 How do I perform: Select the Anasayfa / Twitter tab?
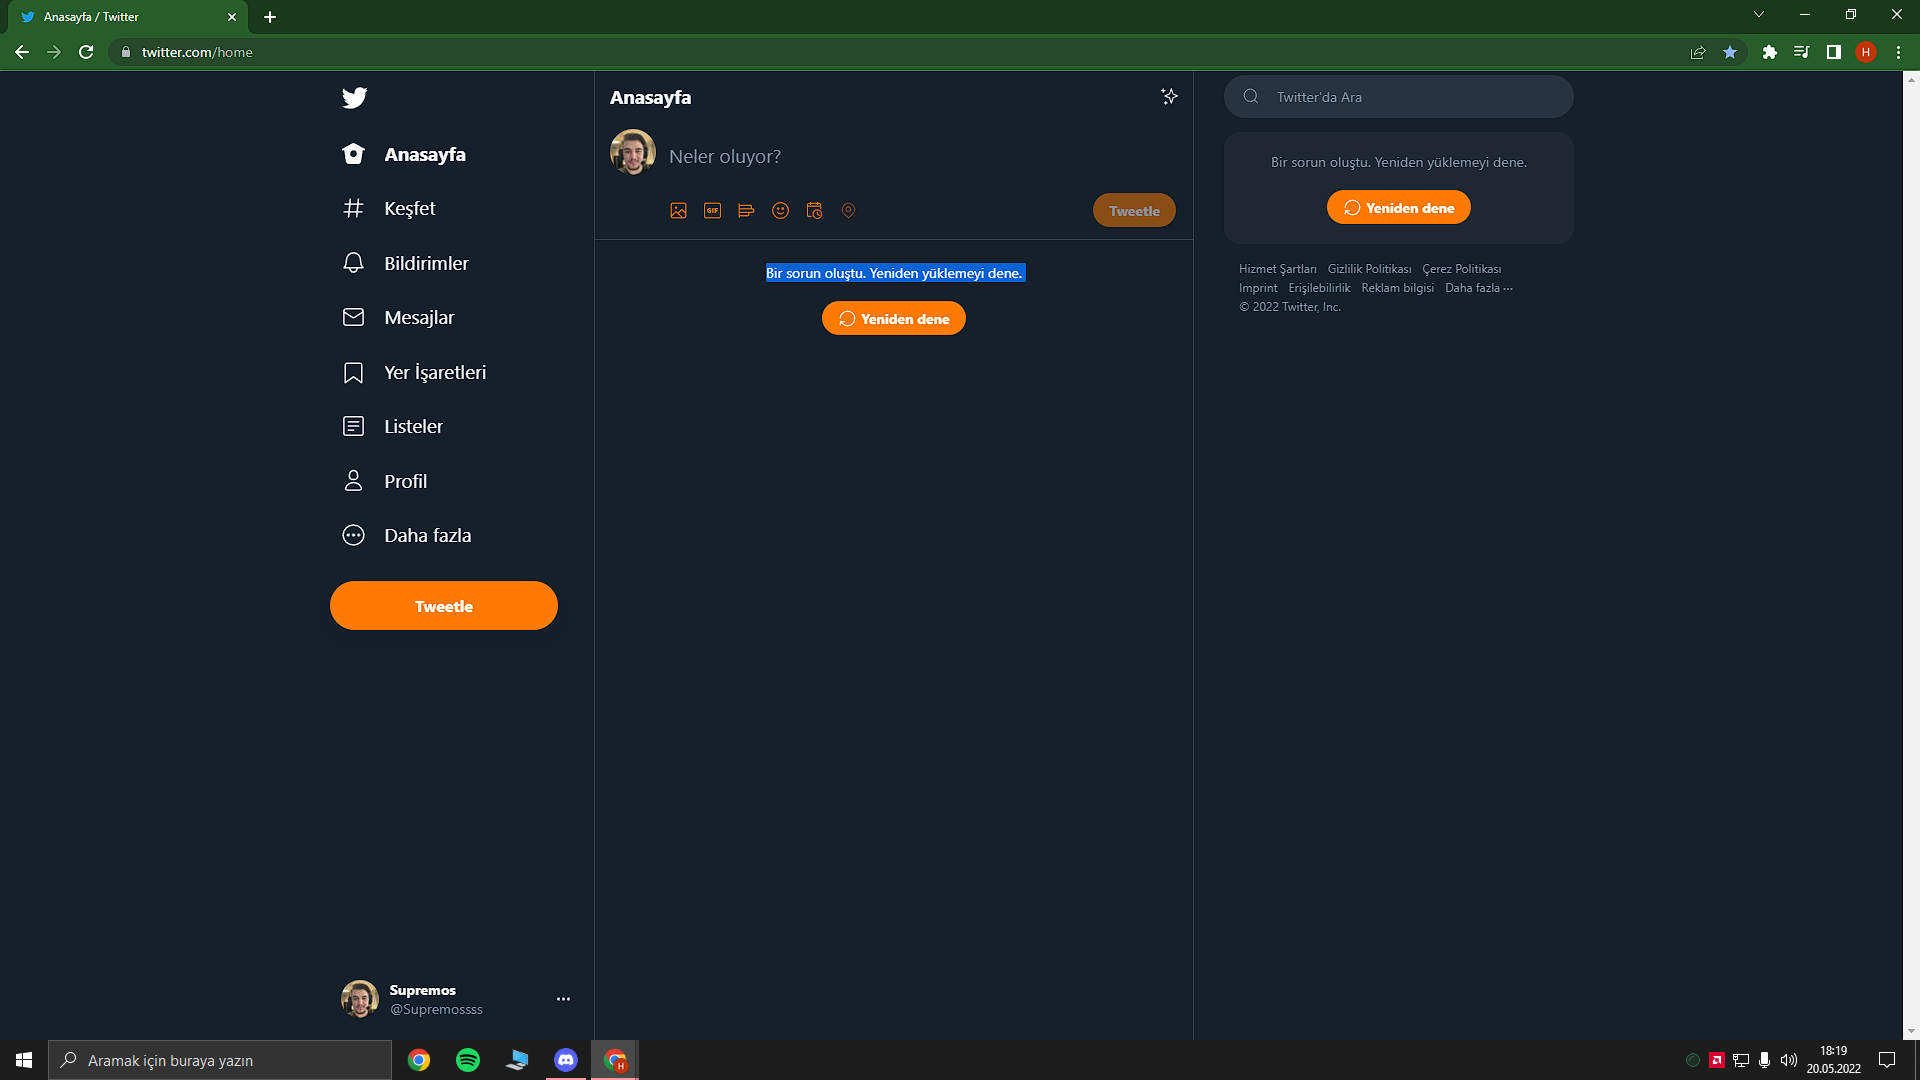(x=128, y=17)
